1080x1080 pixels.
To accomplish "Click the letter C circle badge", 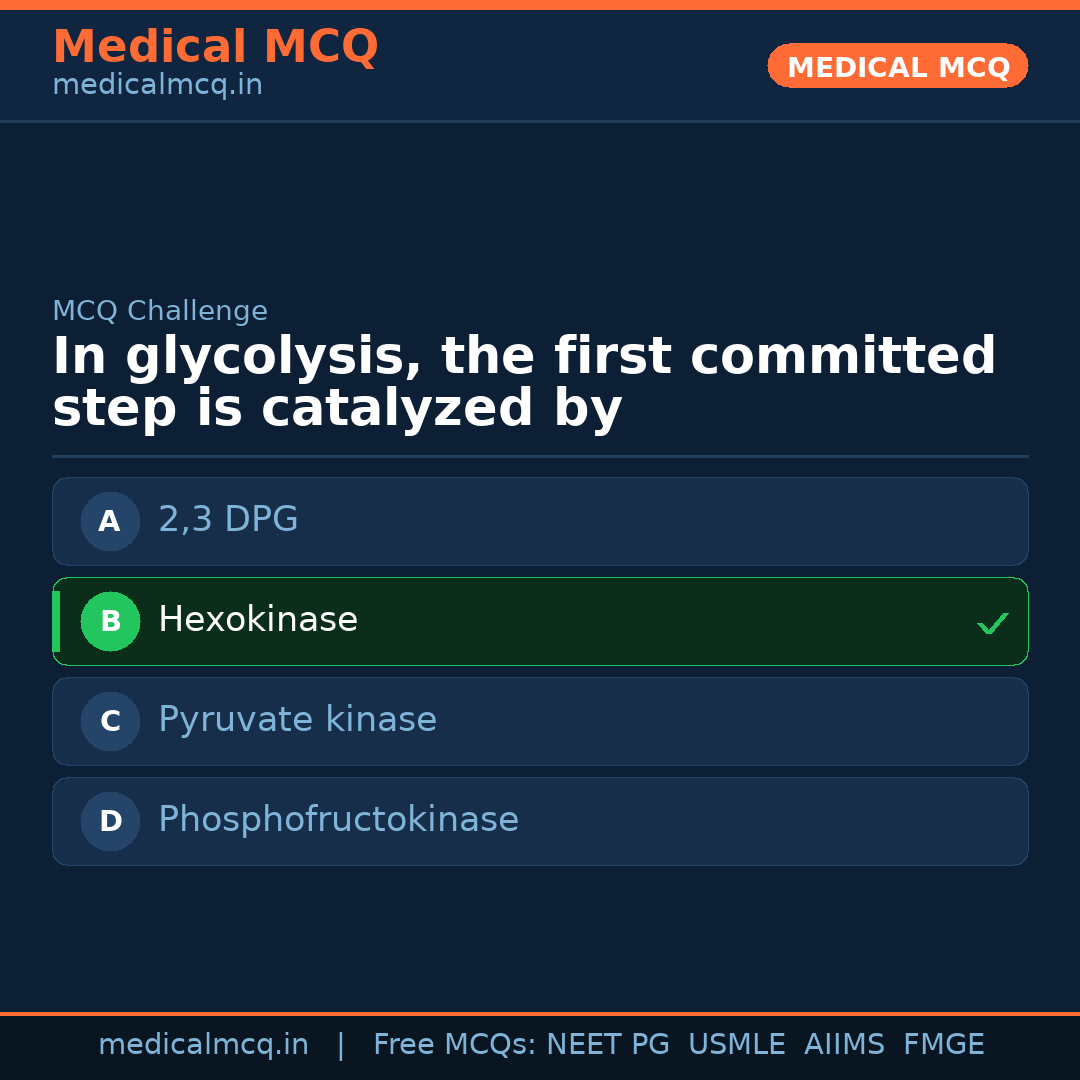I will 110,721.
